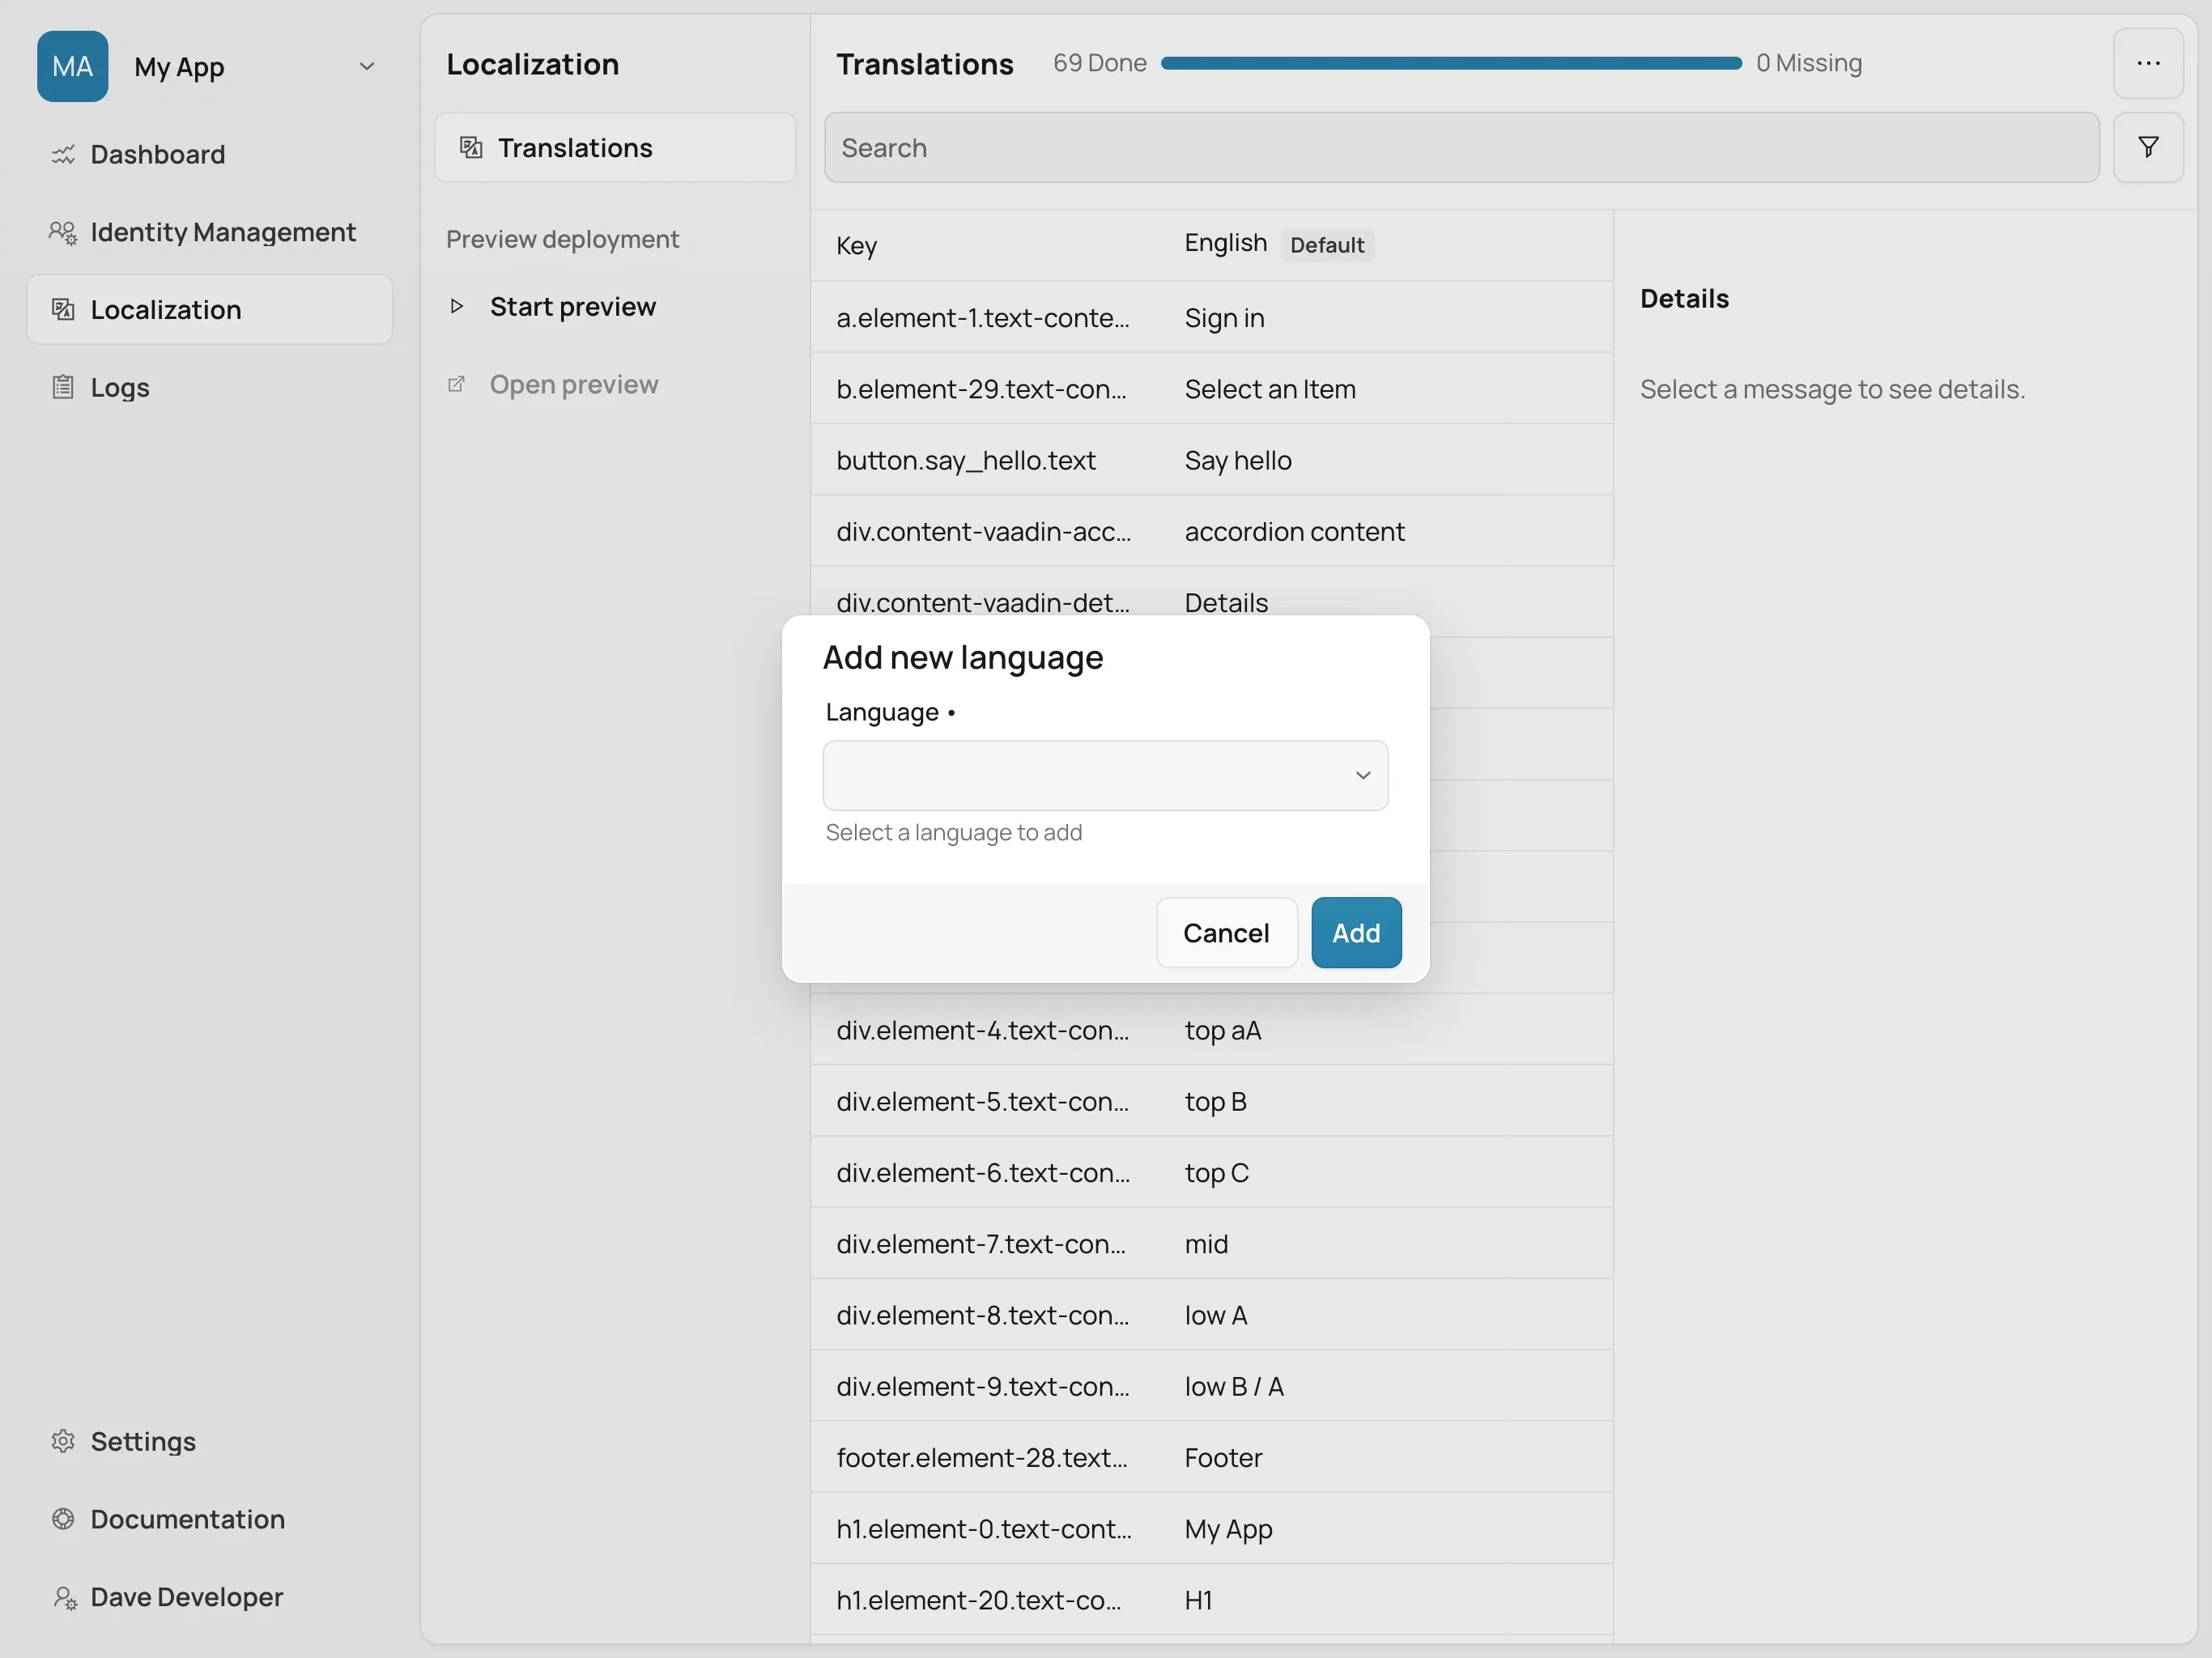
Task: Click the filter funnel icon
Action: pos(2147,147)
